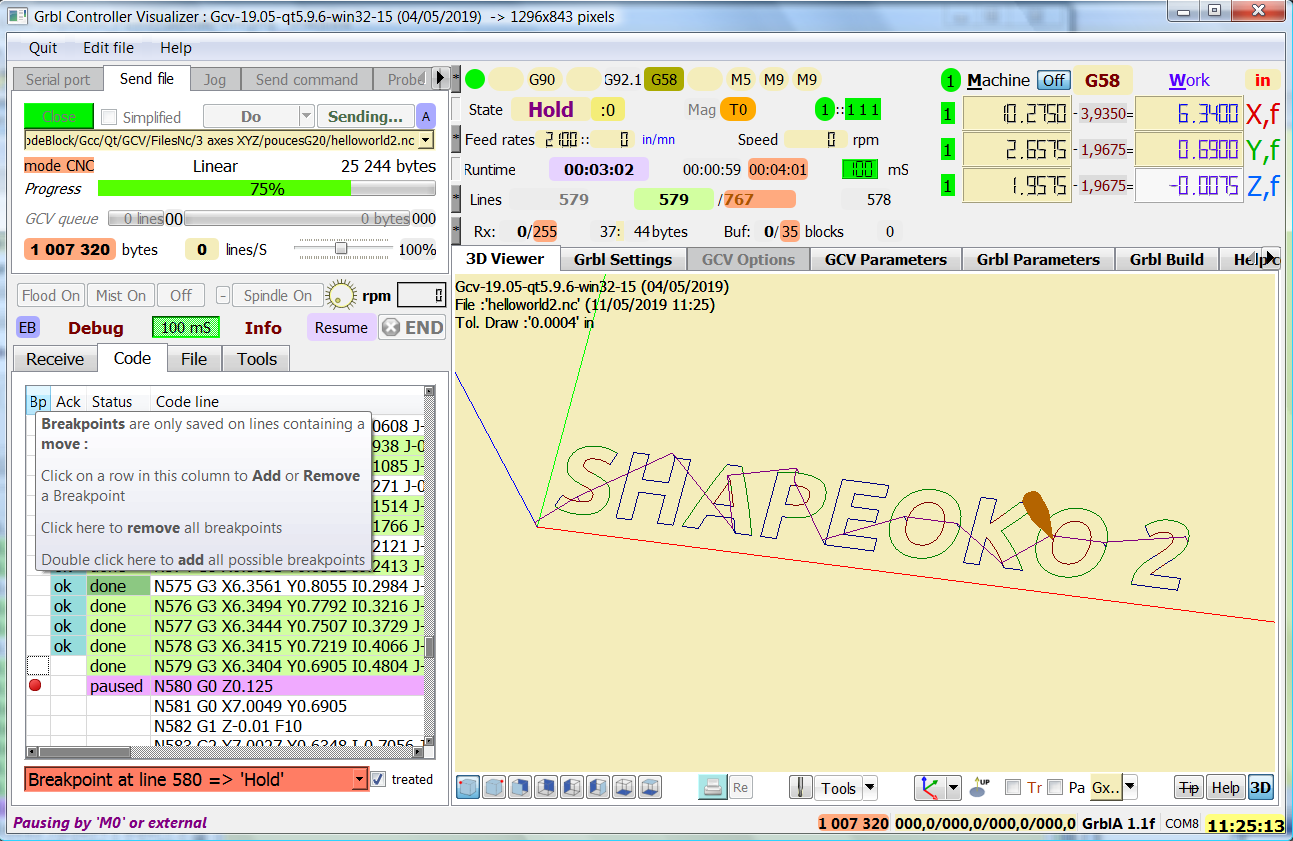Toggle the Off button beside Machine
Screen dimensions: 1293x841
pos(1053,81)
